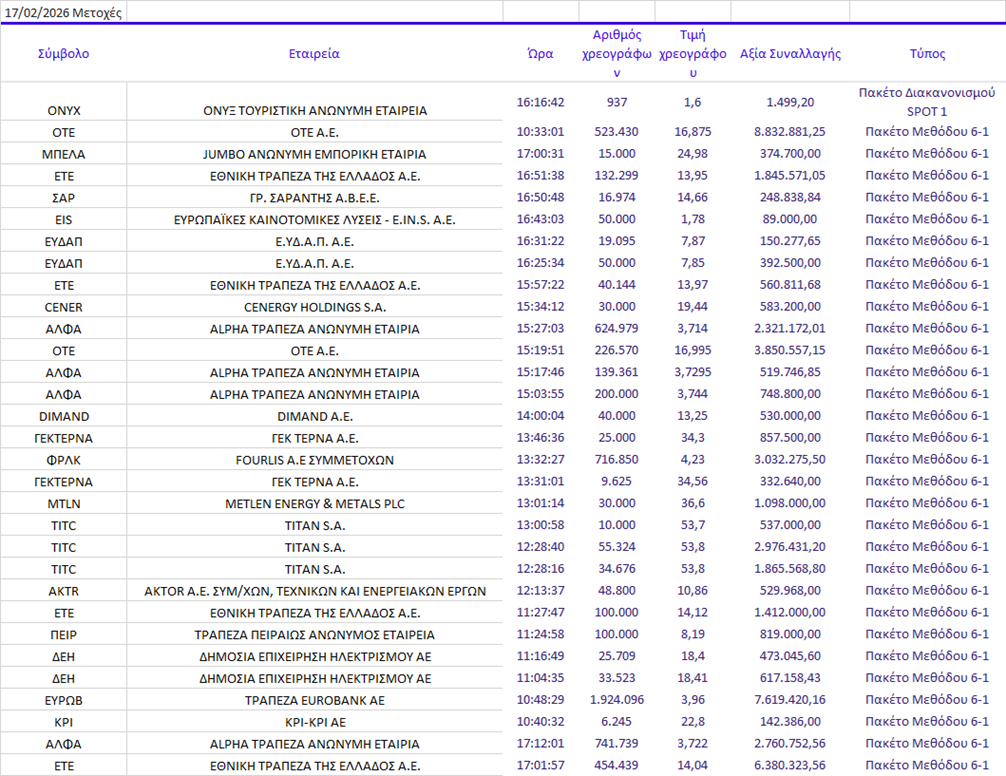
Task: Select the ΕΥΡΩΒ symbol cell
Action: pyautogui.click(x=64, y=700)
